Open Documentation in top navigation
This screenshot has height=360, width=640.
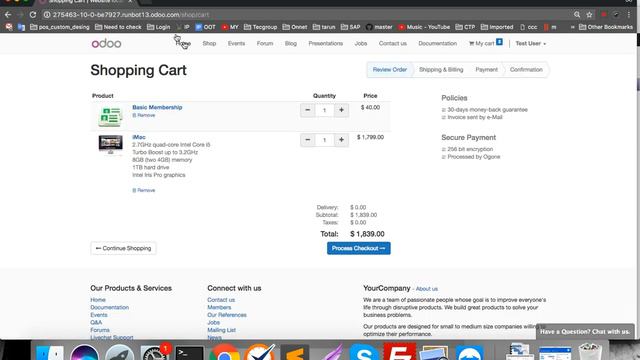pyautogui.click(x=438, y=43)
